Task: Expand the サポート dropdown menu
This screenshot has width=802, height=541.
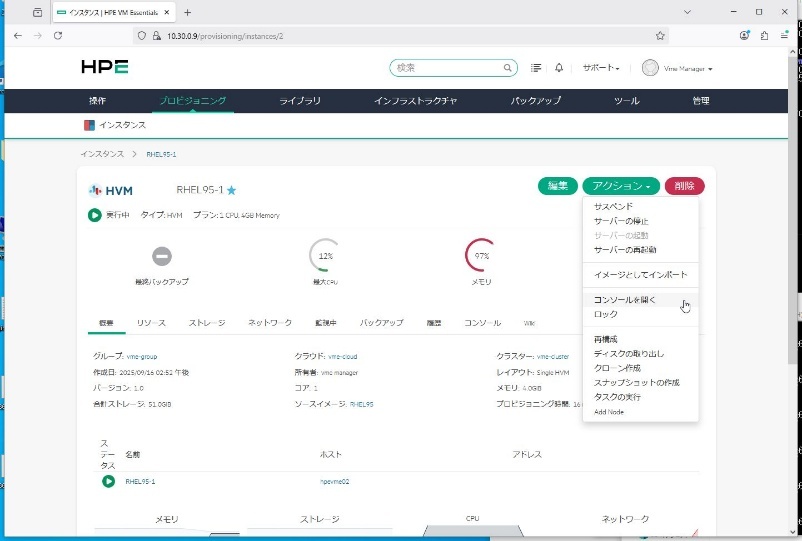Action: 601,68
